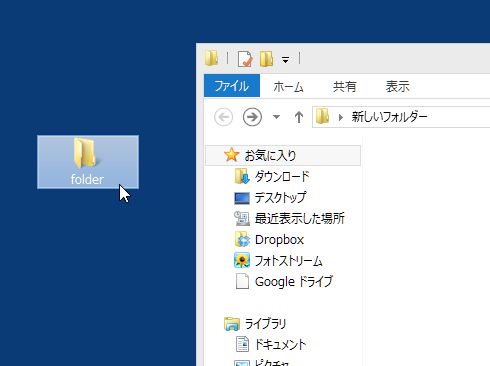Open the Customize Quick Access Toolbar dropdown
The width and height of the screenshot is (490, 366).
(x=285, y=60)
